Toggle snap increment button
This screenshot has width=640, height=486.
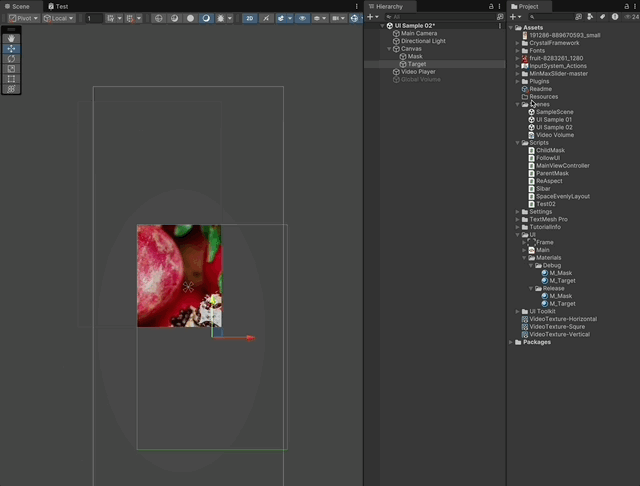[130, 18]
